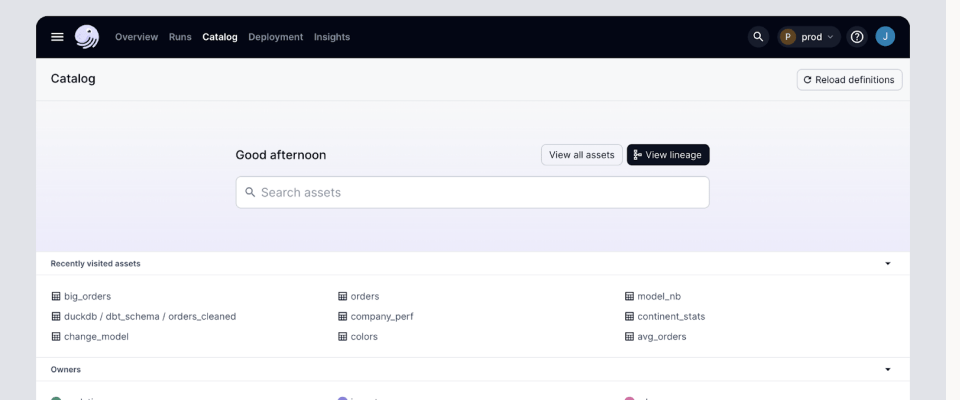The height and width of the screenshot is (400, 960).
Task: Open the help question mark icon
Action: point(857,37)
